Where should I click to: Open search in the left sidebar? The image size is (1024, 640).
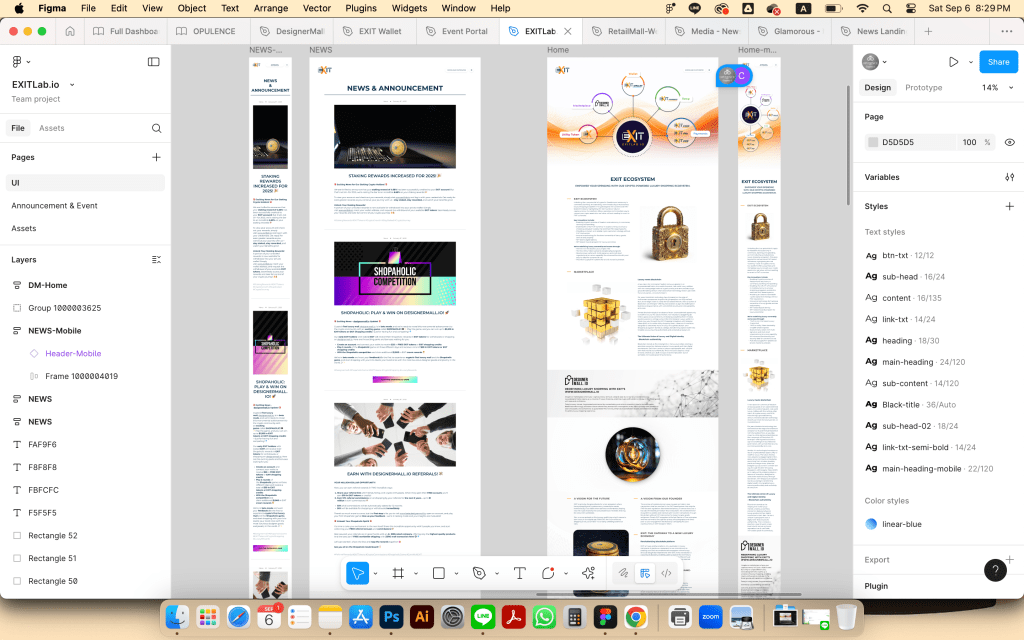point(156,128)
